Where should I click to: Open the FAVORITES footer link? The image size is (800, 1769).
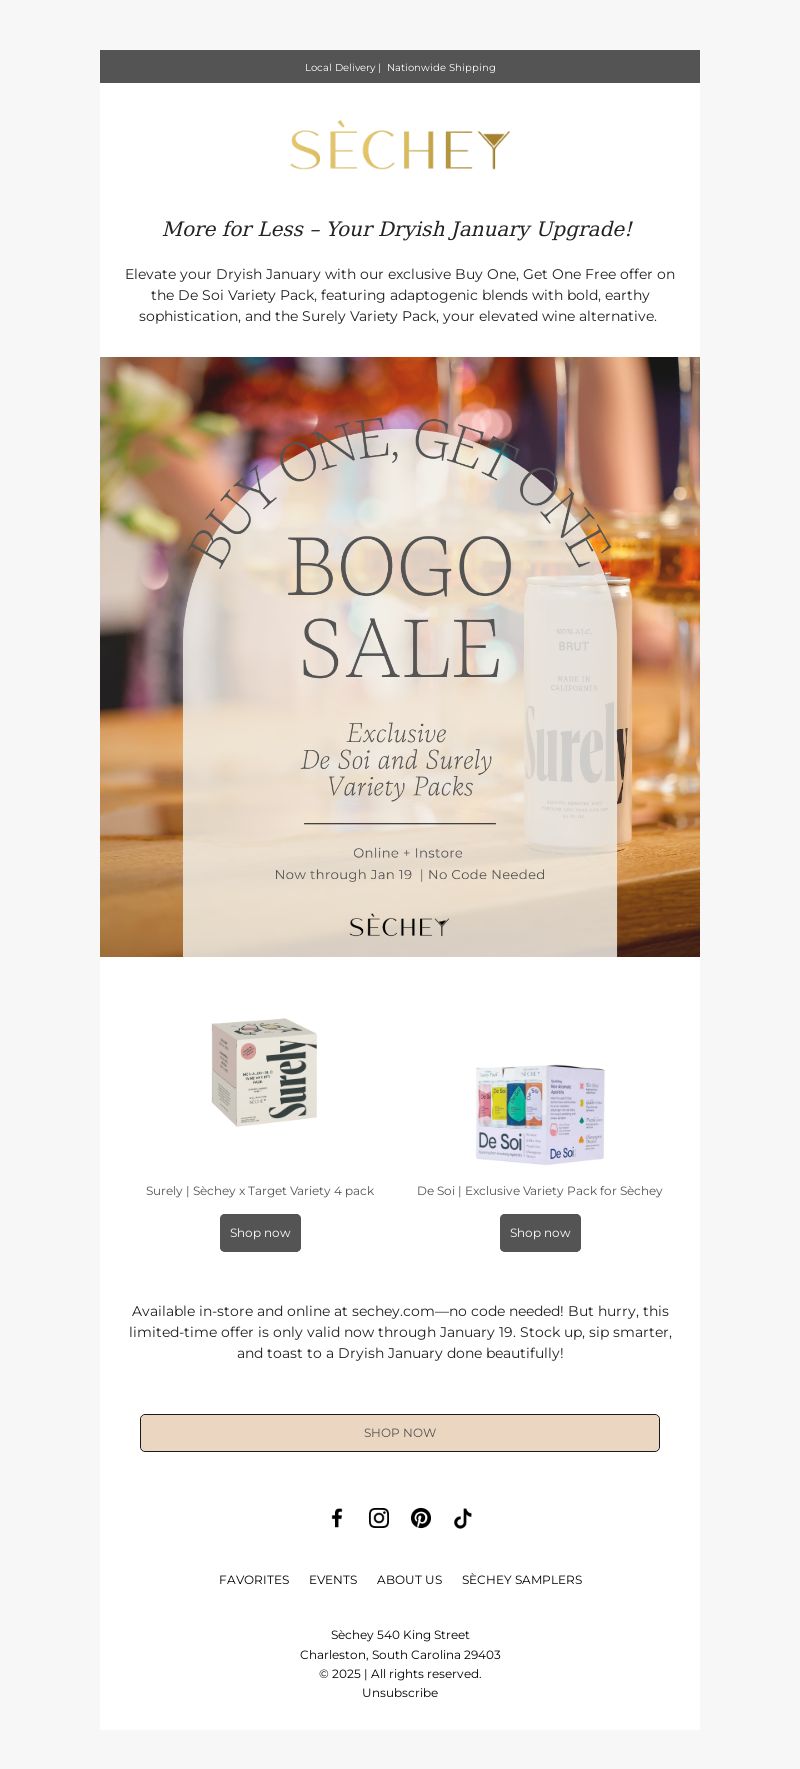pyautogui.click(x=254, y=1580)
